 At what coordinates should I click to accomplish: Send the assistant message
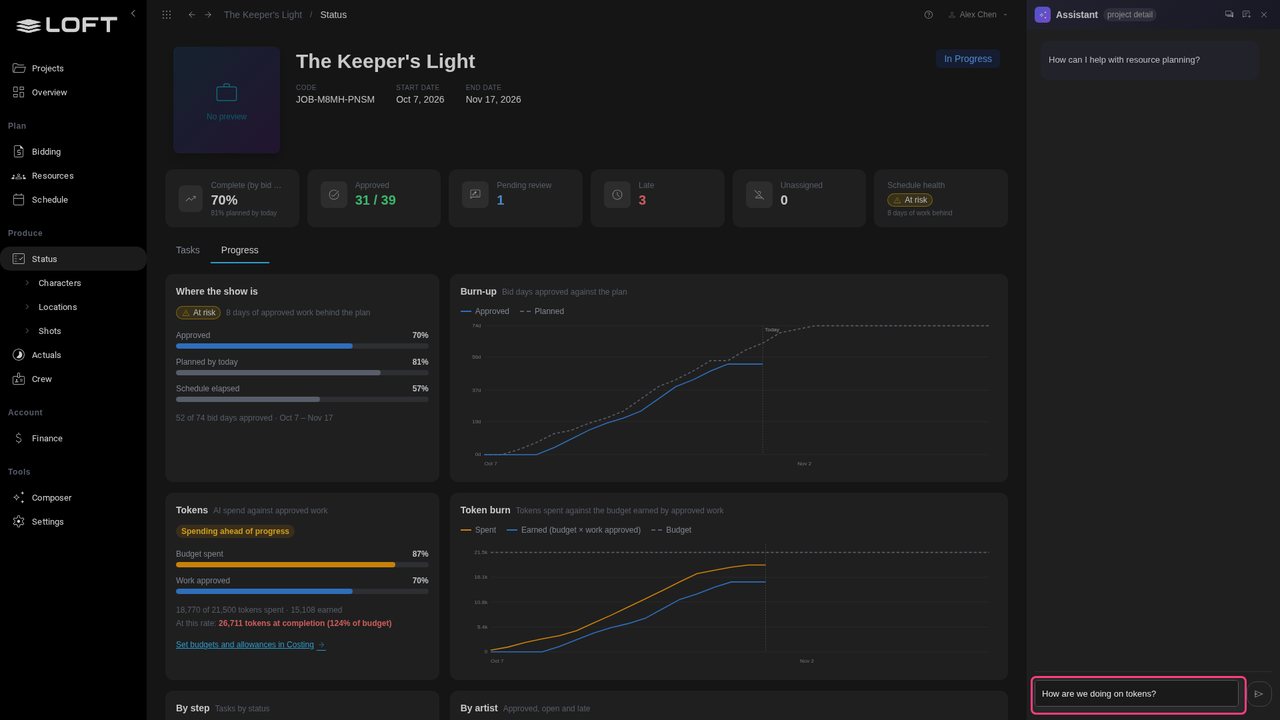pyautogui.click(x=1259, y=694)
